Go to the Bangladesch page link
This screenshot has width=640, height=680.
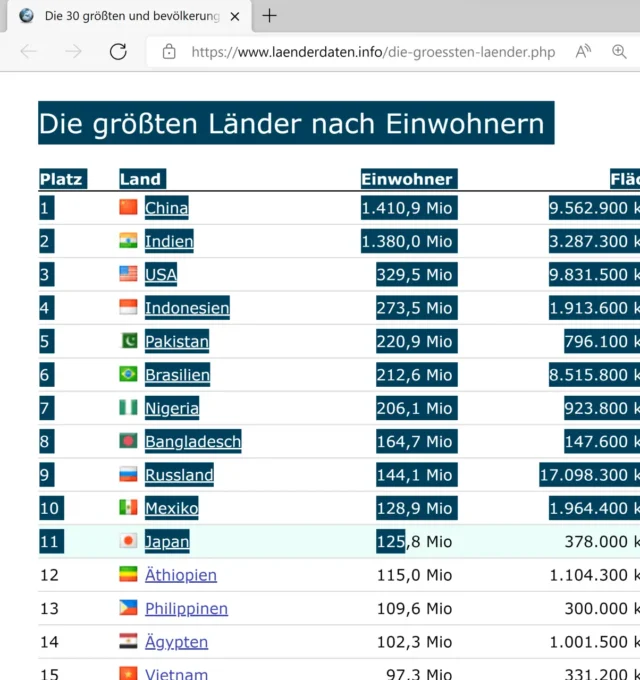pos(193,441)
